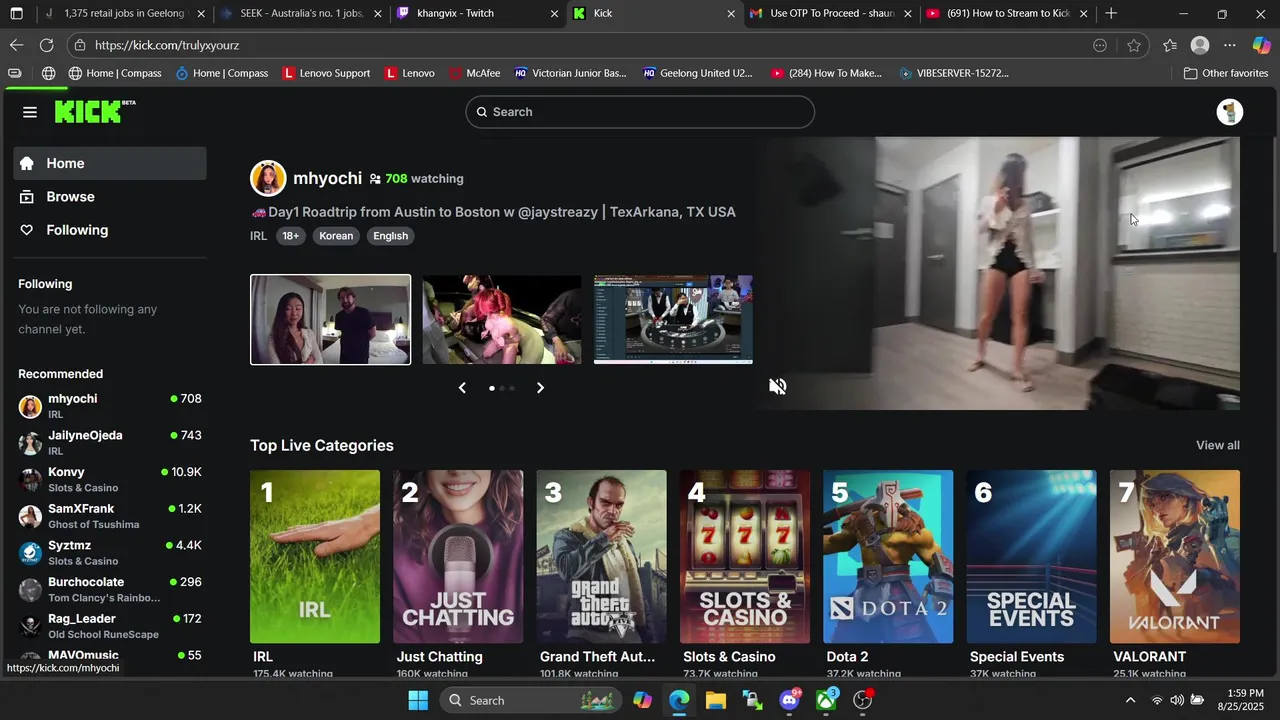Open the Edge settings and more menu
The height and width of the screenshot is (720, 1280).
tap(1230, 45)
